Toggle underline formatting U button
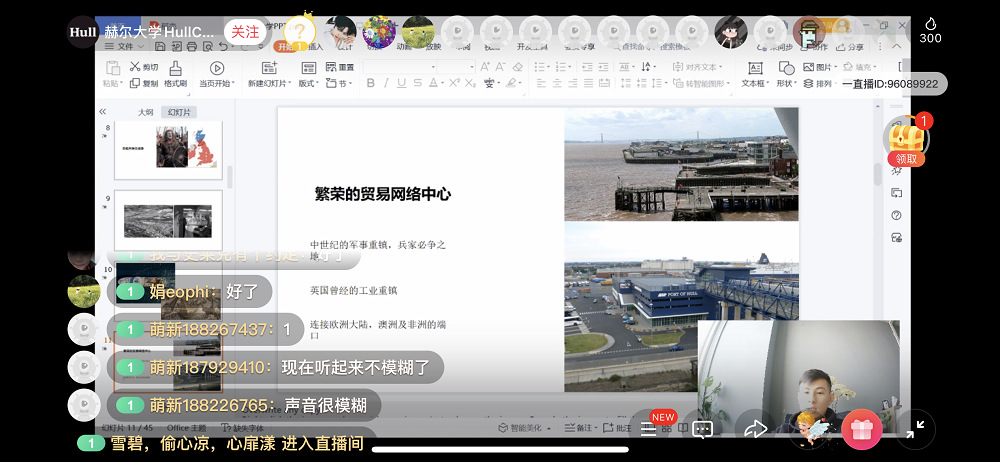This screenshot has width=1000, height=462. pos(401,83)
